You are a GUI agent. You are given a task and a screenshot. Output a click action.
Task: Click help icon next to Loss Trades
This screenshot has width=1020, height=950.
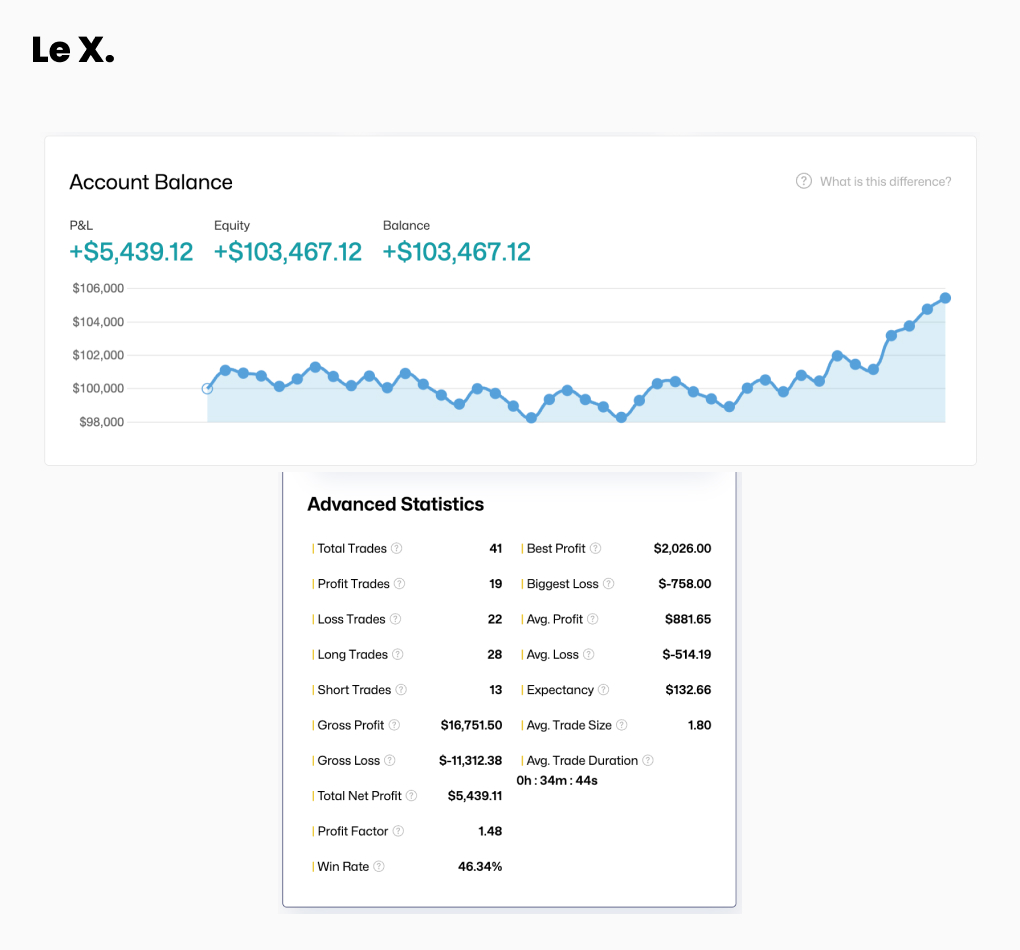(395, 619)
